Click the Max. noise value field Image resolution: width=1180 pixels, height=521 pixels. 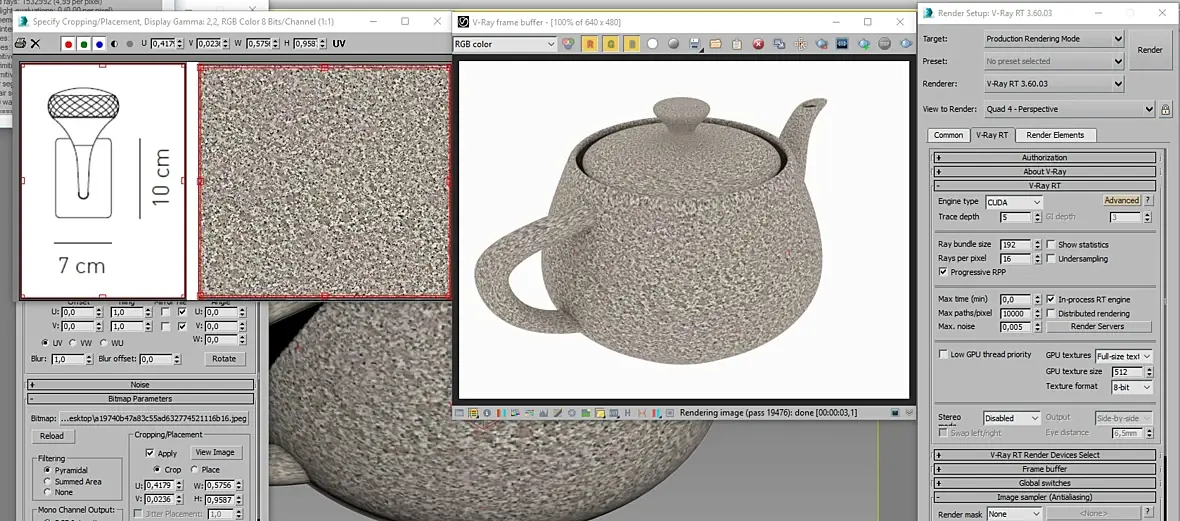(1016, 327)
